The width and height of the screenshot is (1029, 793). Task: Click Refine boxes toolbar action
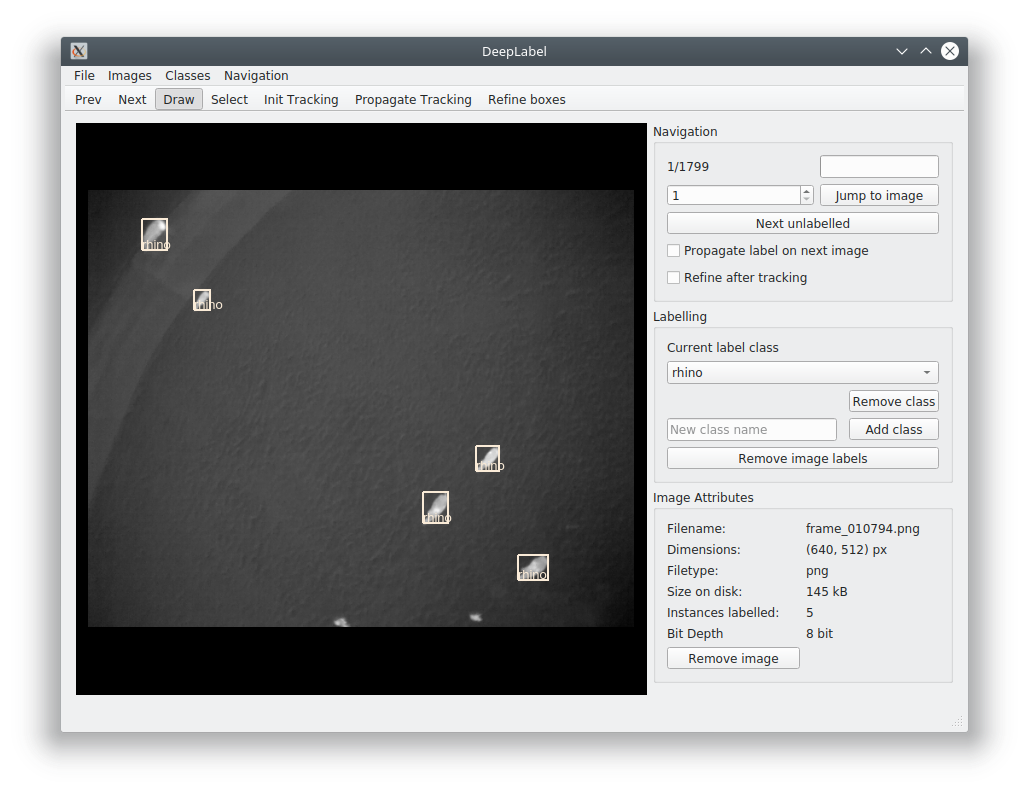click(x=526, y=100)
